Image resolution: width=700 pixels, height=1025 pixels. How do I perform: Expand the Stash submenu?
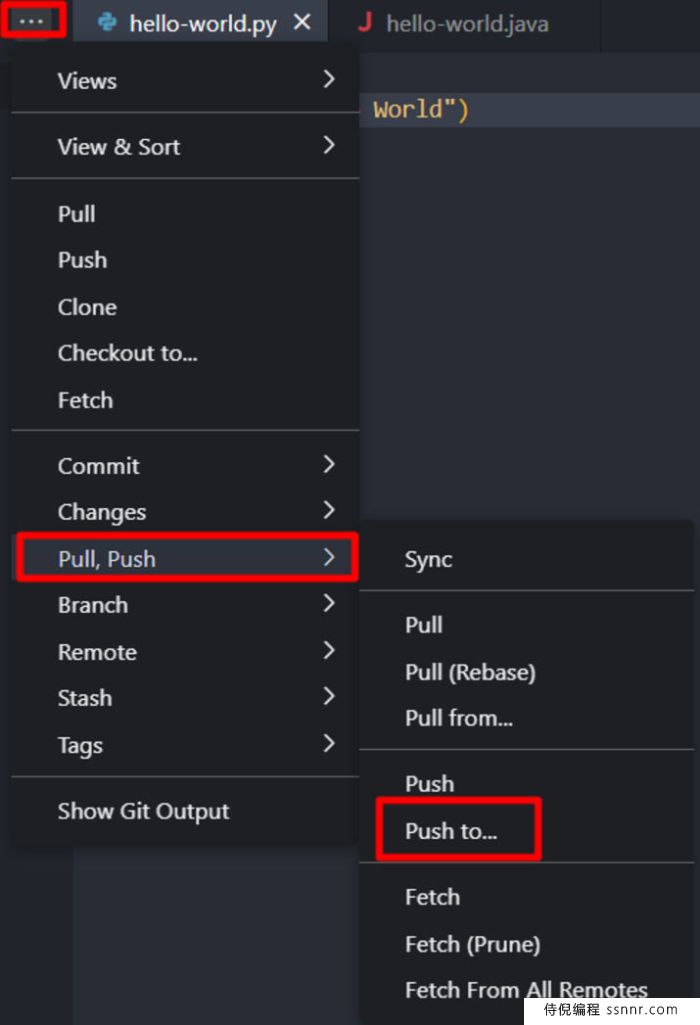click(x=186, y=697)
